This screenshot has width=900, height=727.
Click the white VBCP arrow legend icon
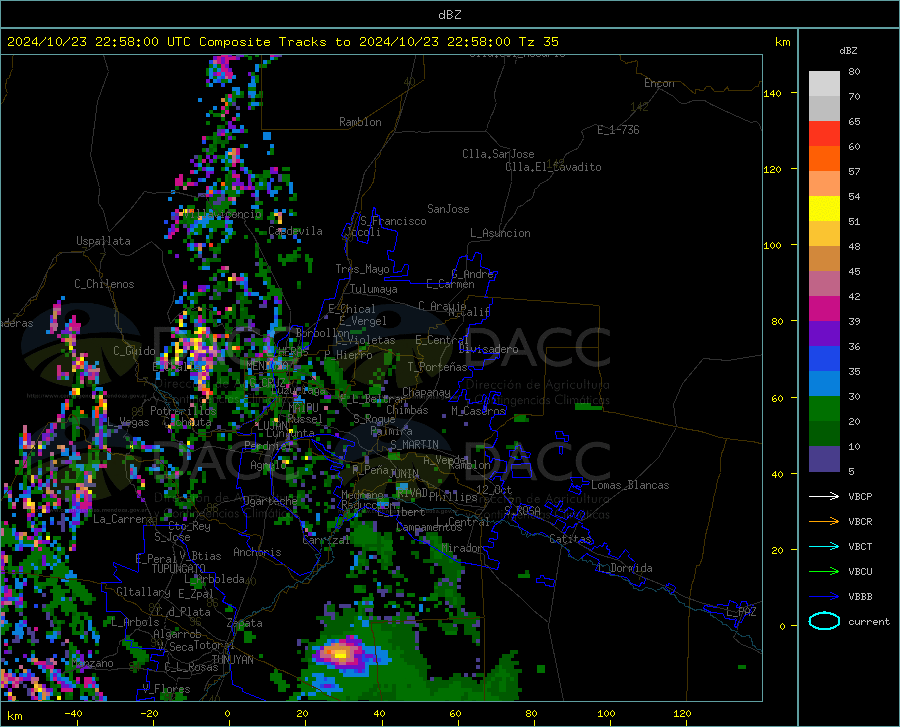click(x=824, y=496)
